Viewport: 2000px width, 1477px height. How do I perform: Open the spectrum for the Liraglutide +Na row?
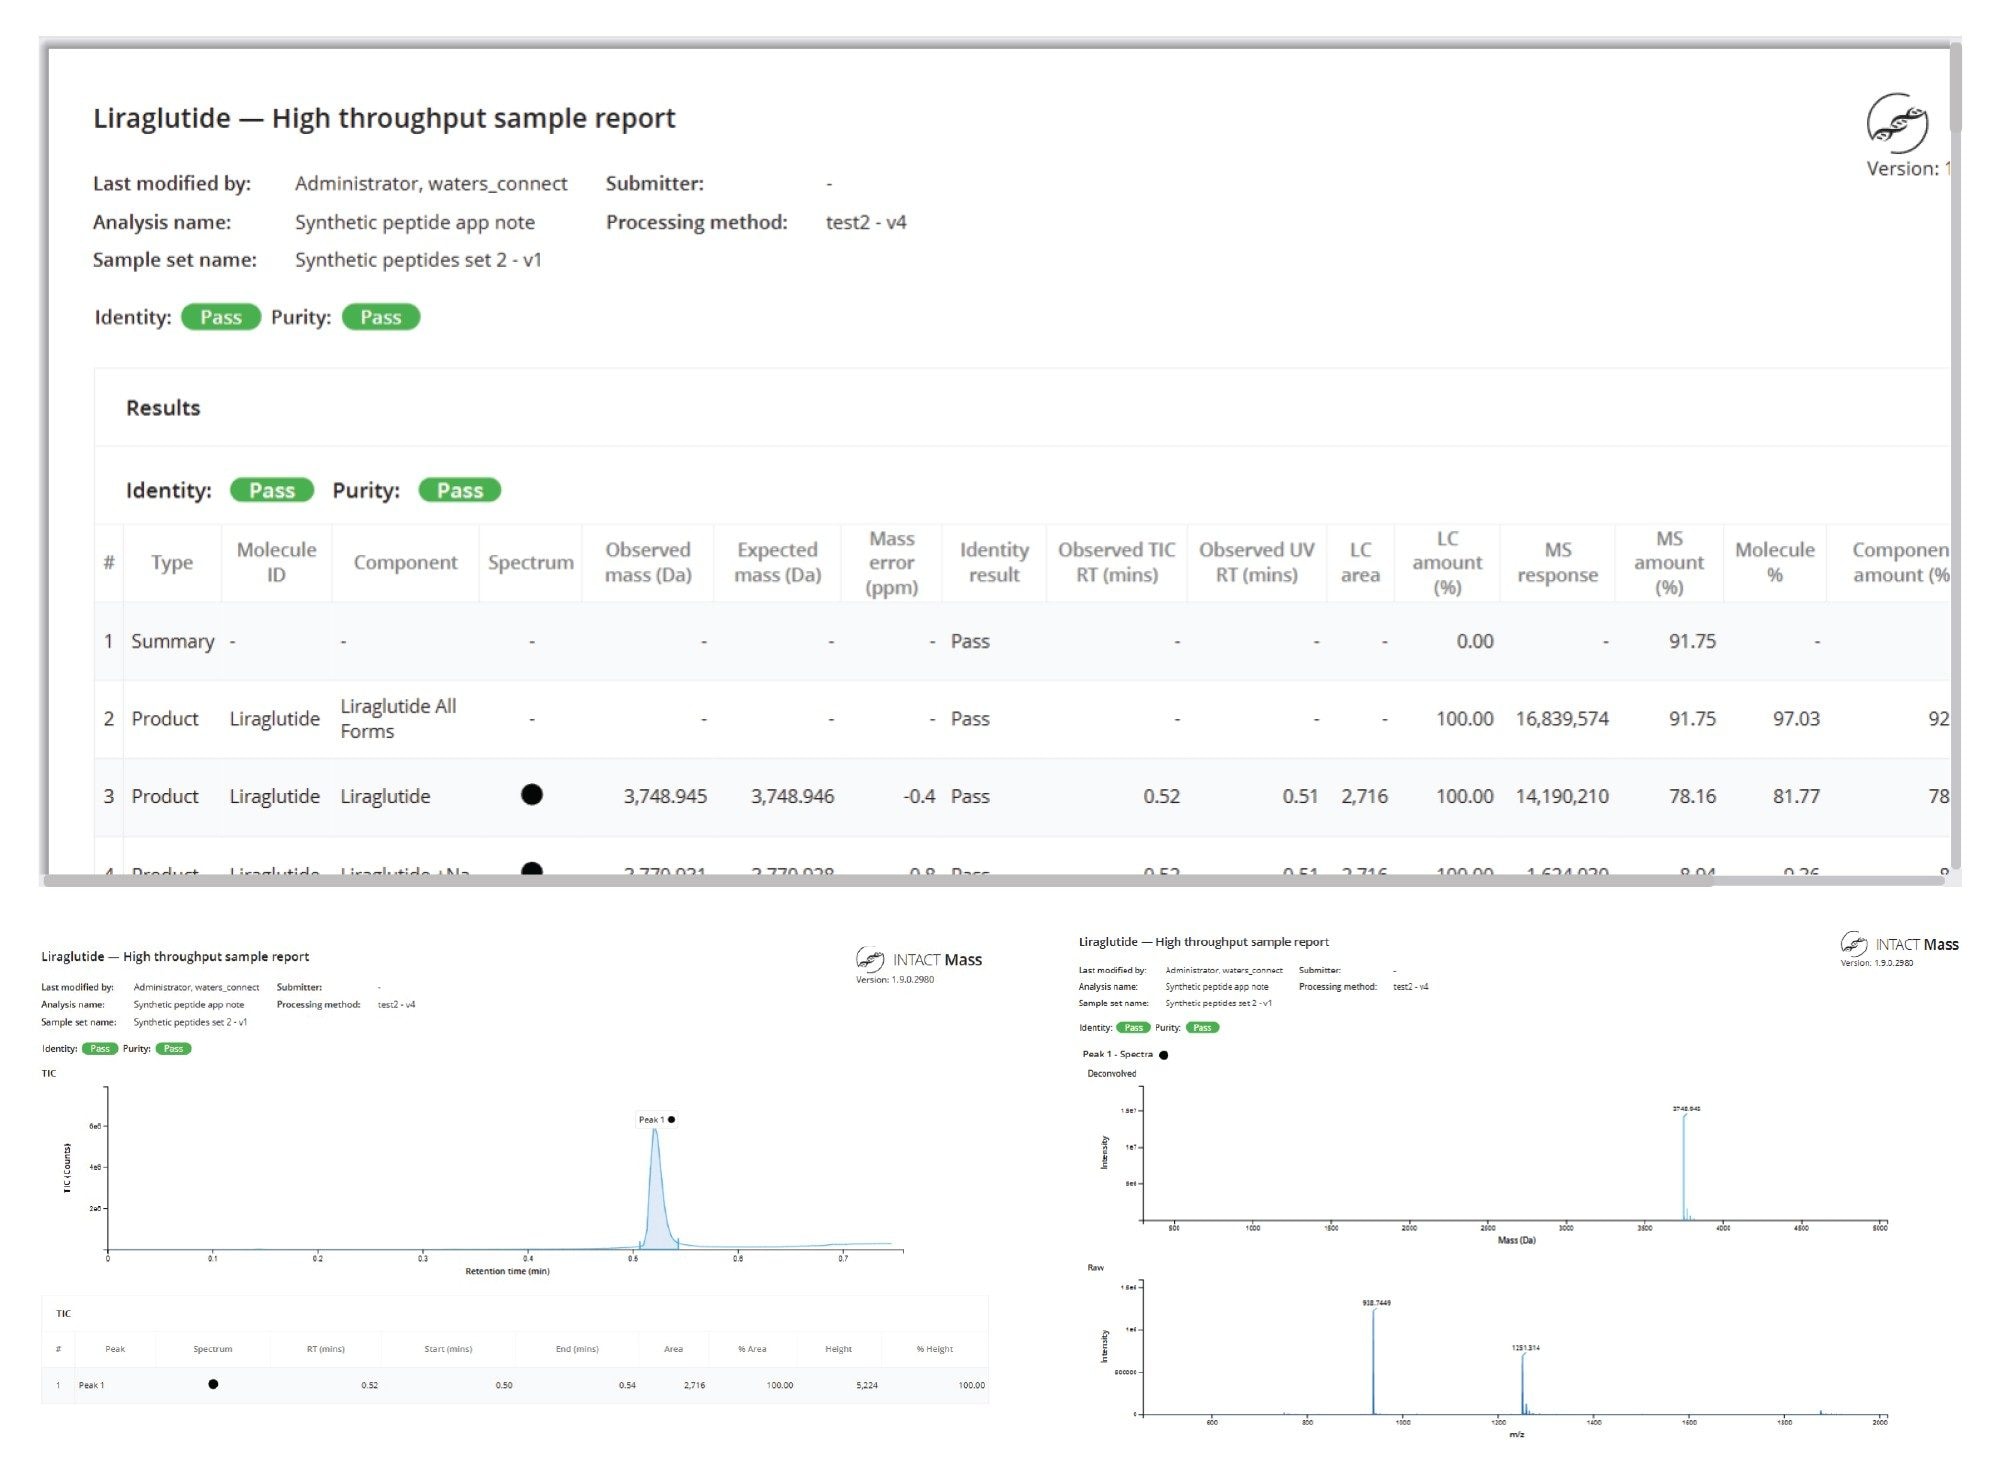coord(533,870)
